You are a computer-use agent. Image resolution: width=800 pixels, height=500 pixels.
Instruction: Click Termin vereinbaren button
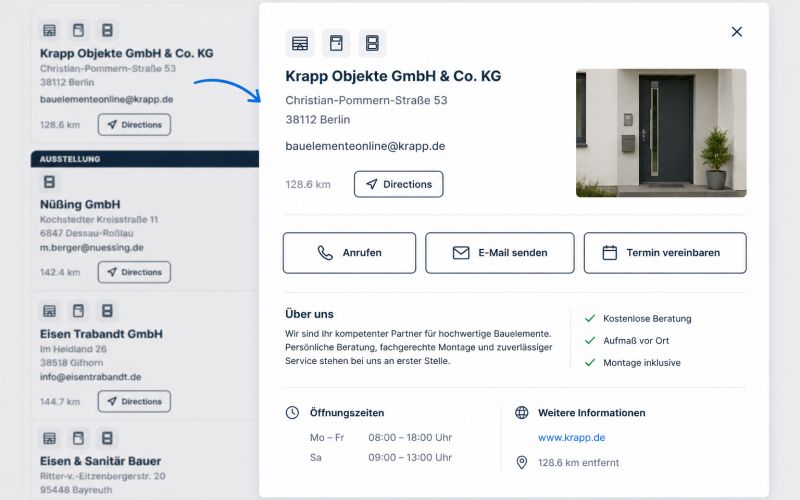[x=665, y=253]
